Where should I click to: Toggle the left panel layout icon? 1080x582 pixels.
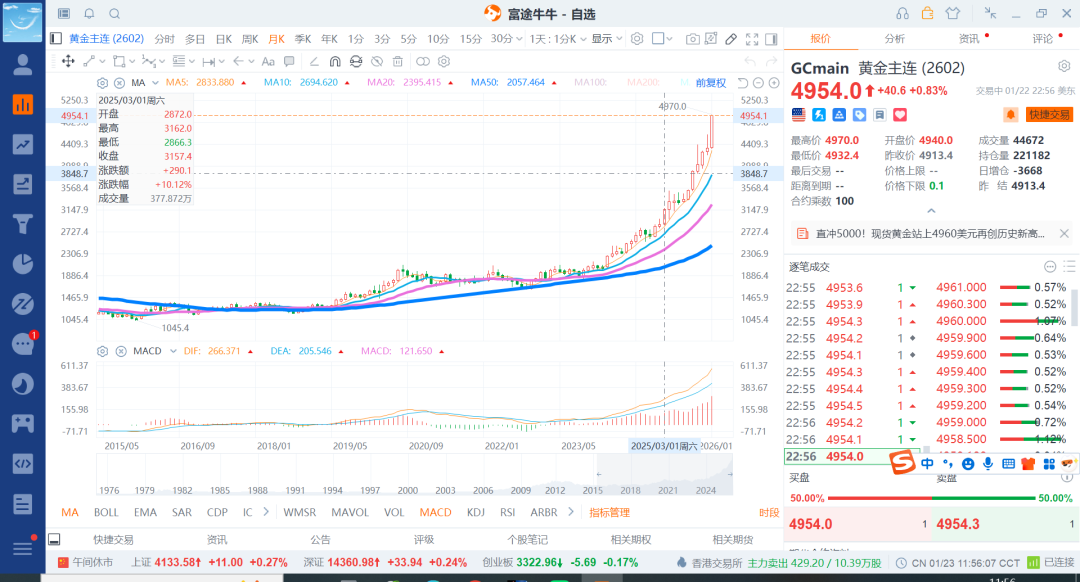pyautogui.click(x=56, y=39)
